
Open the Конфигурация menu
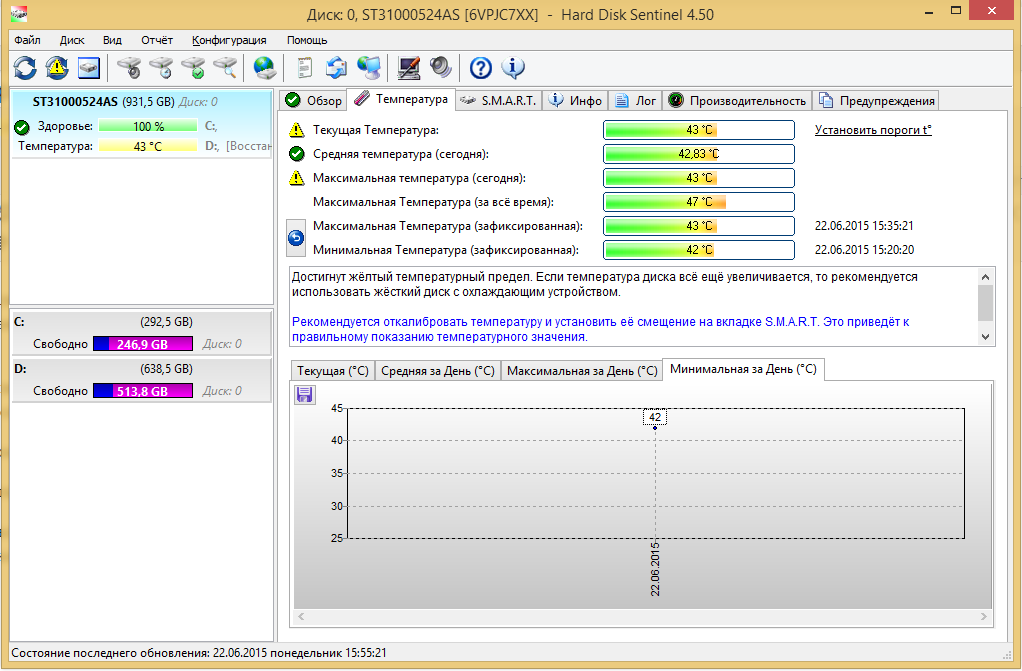click(x=229, y=40)
